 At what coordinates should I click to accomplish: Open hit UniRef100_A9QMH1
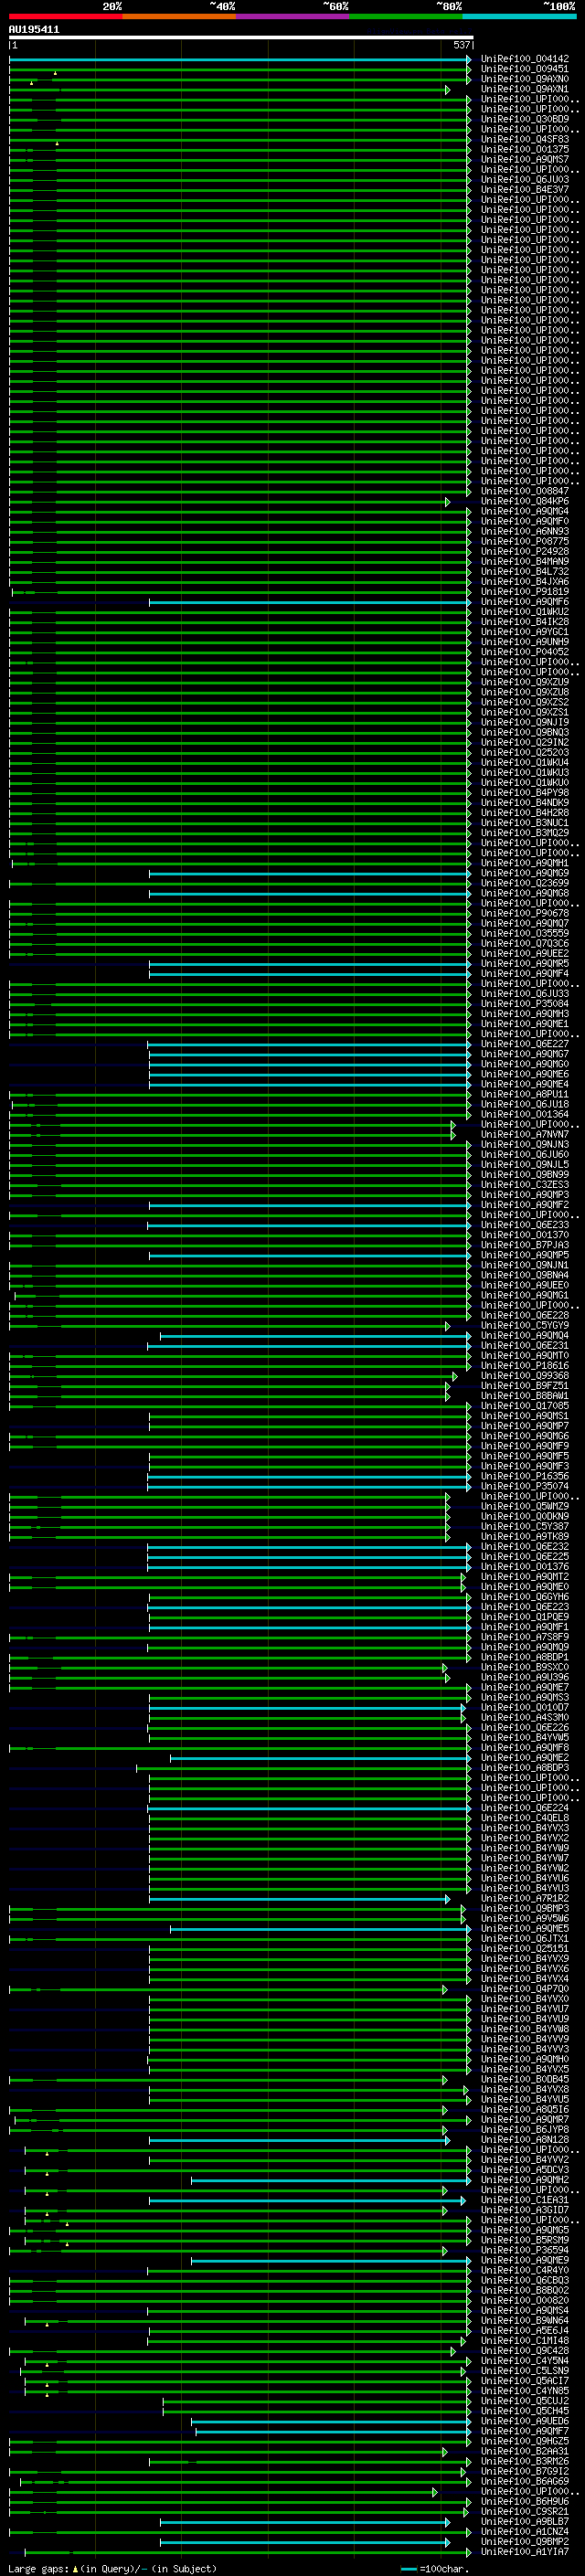[525, 862]
